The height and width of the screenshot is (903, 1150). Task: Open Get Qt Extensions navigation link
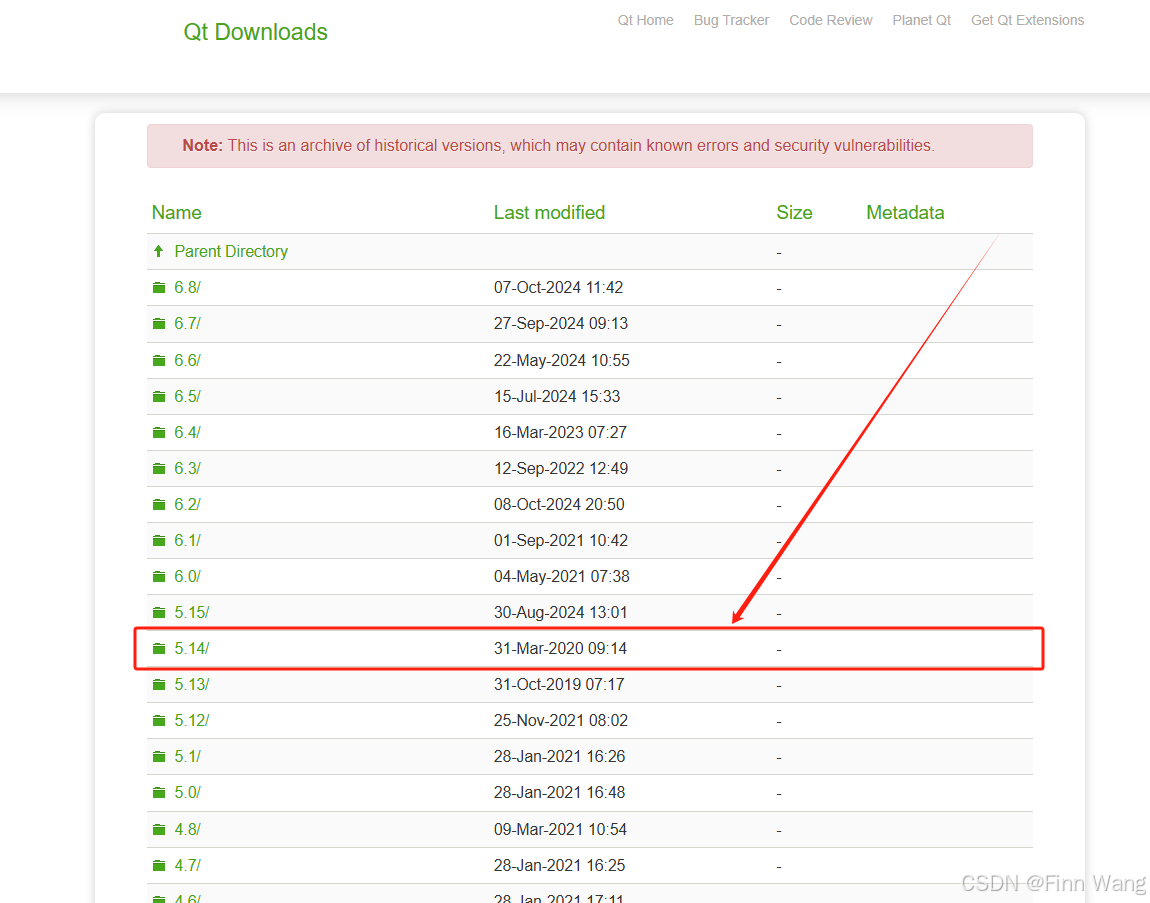[x=1028, y=21]
